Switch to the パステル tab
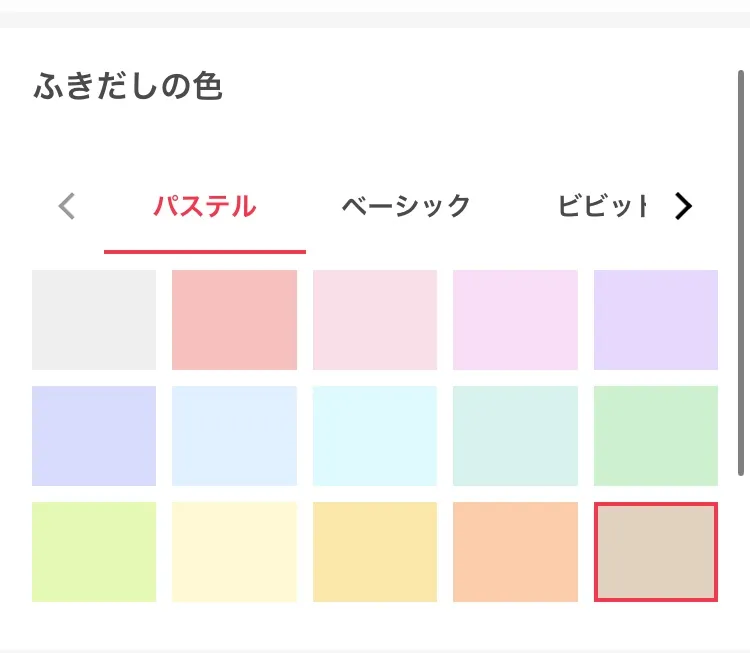 point(204,207)
